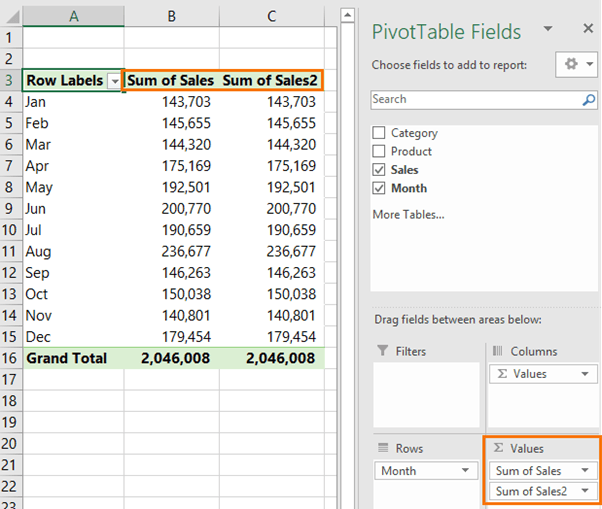Uncheck the Month field checkbox
The image size is (602, 509).
tap(379, 188)
